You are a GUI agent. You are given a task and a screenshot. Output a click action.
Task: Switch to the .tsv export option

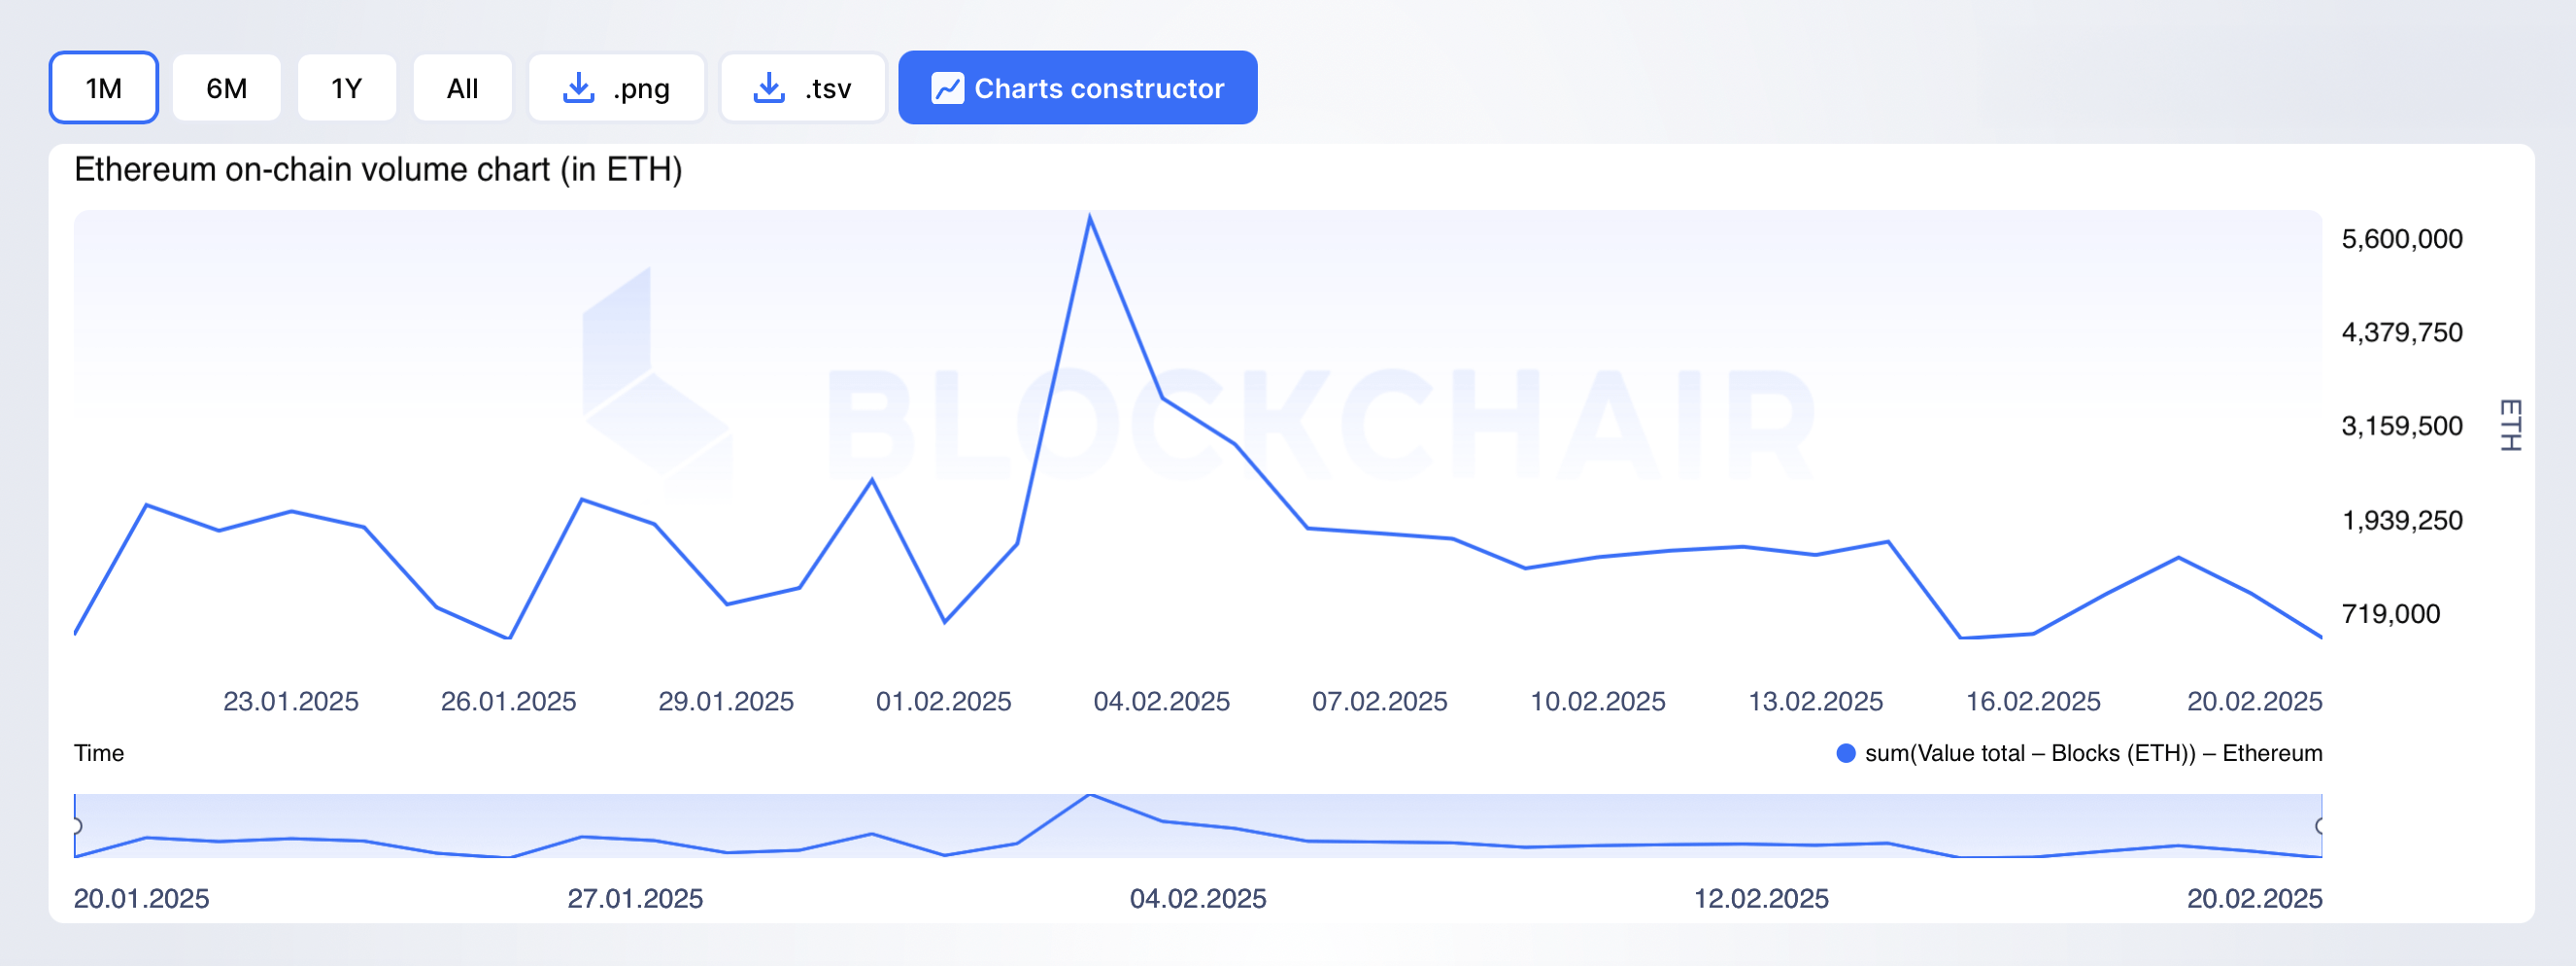(x=803, y=87)
